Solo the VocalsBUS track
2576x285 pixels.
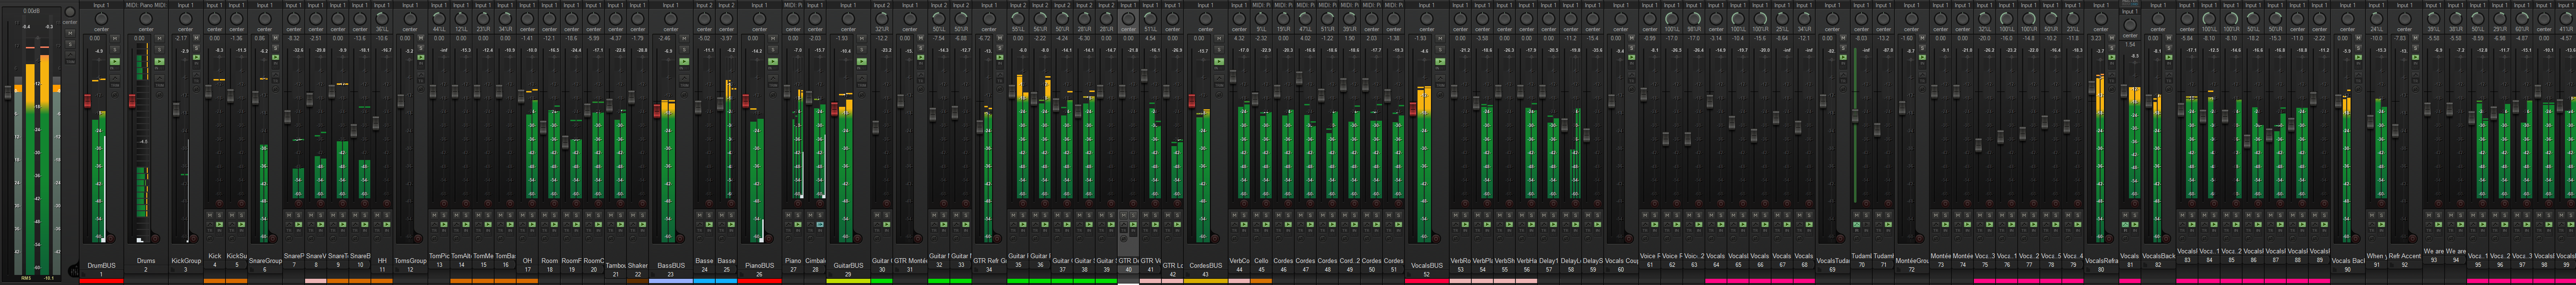pyautogui.click(x=1440, y=50)
